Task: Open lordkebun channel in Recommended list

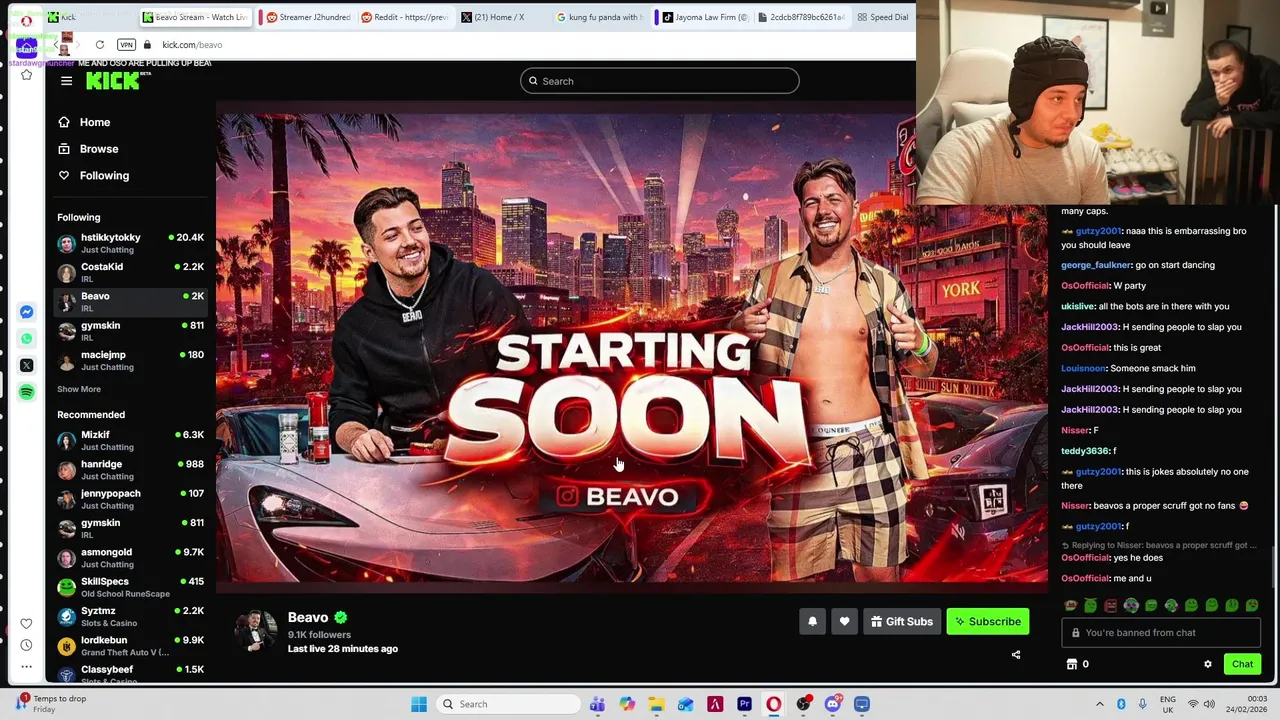Action: pos(130,646)
